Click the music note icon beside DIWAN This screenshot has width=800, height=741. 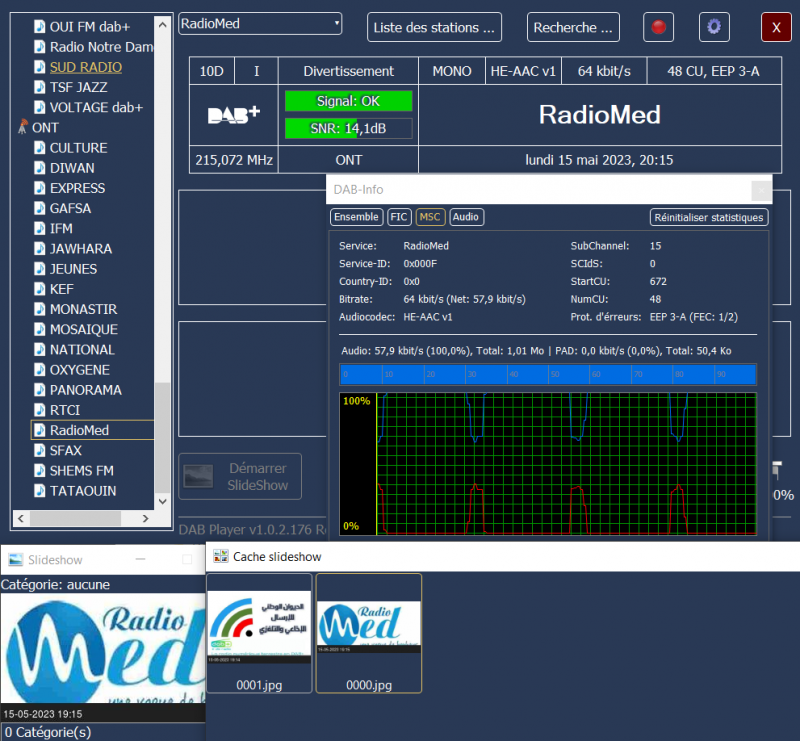39,168
